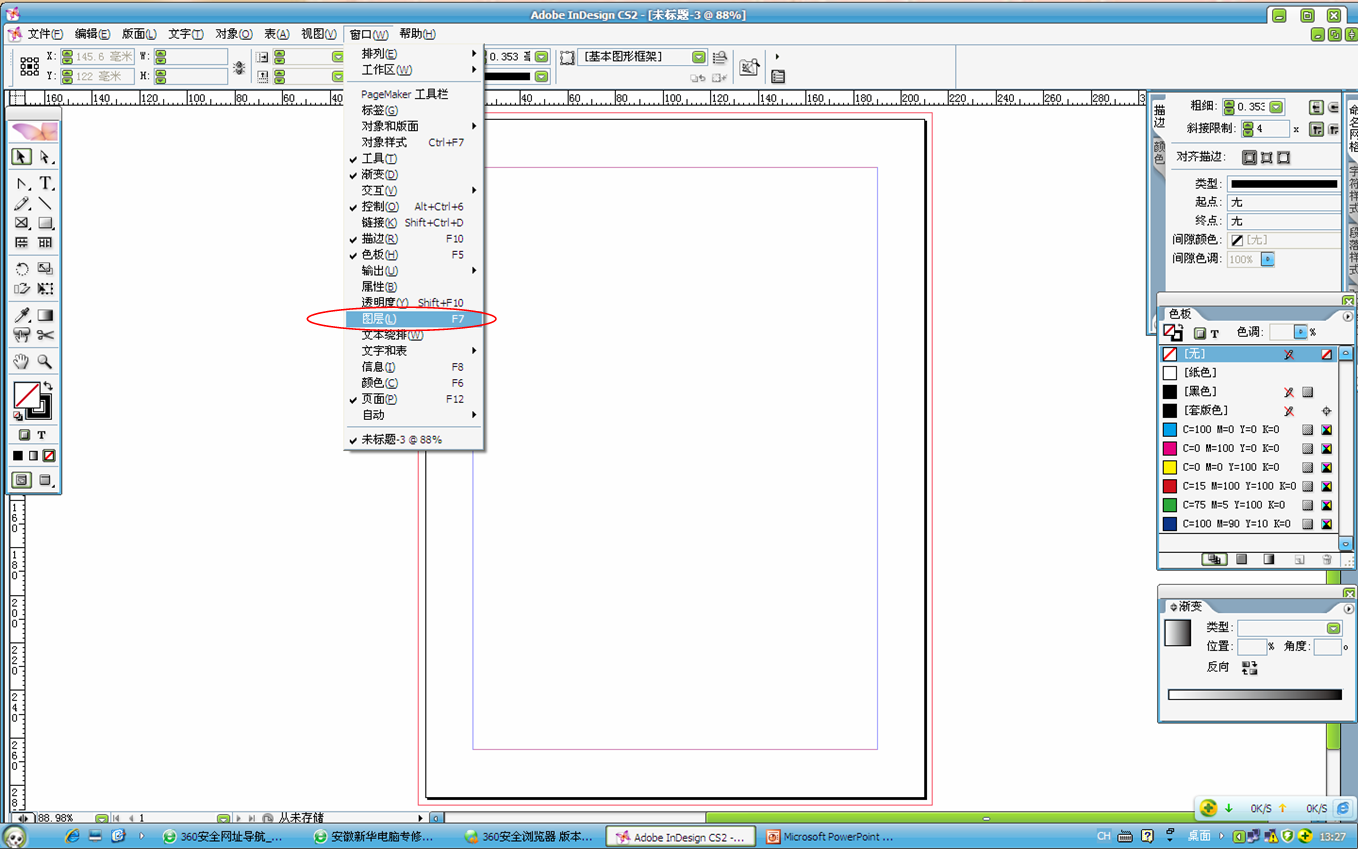Image resolution: width=1358 pixels, height=849 pixels.
Task: Click the Direct Selection tool
Action: tap(45, 157)
